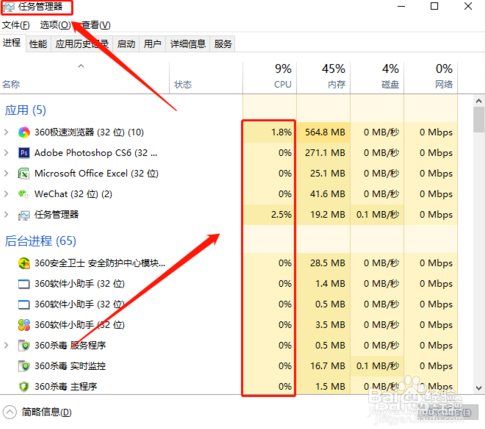Select the 应用 (5) group header

25,110
